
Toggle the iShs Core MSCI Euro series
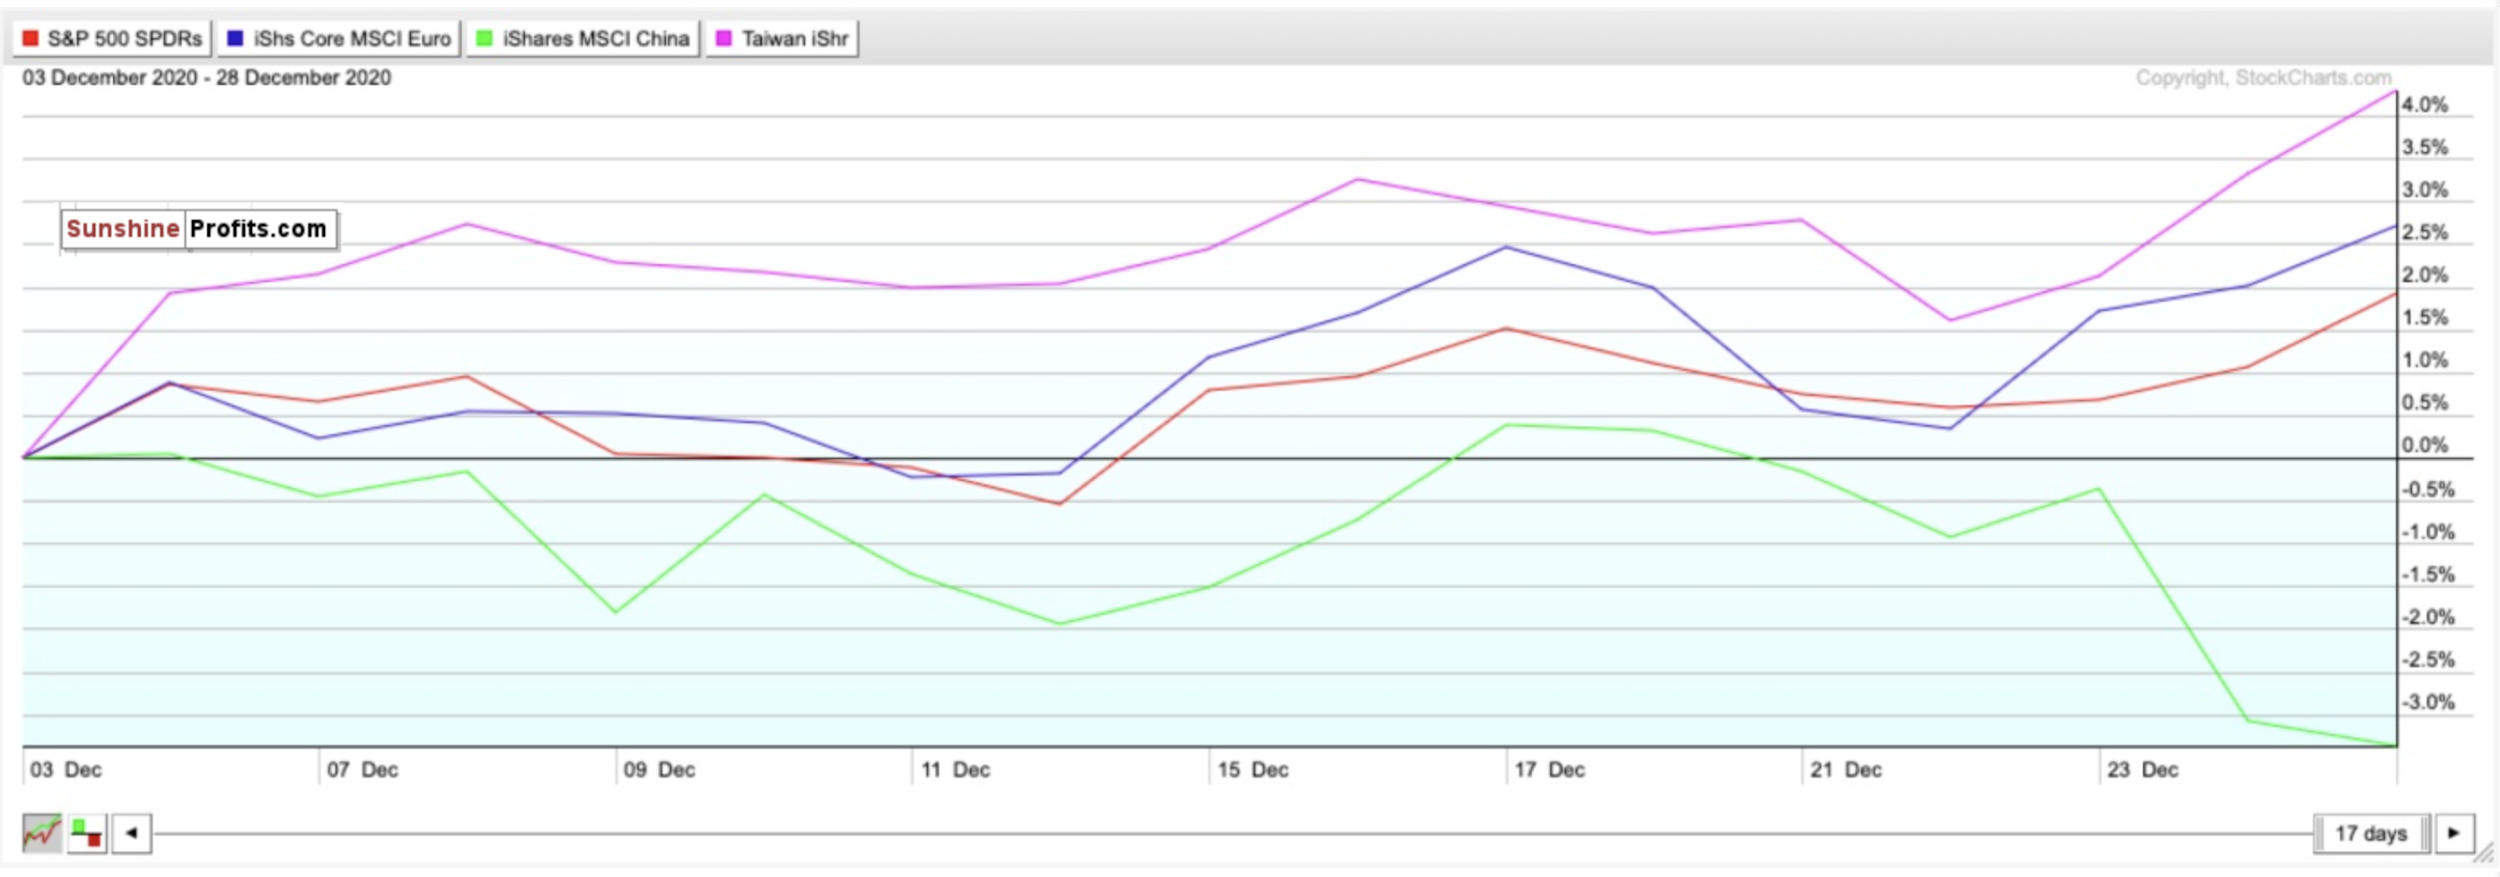[x=339, y=39]
